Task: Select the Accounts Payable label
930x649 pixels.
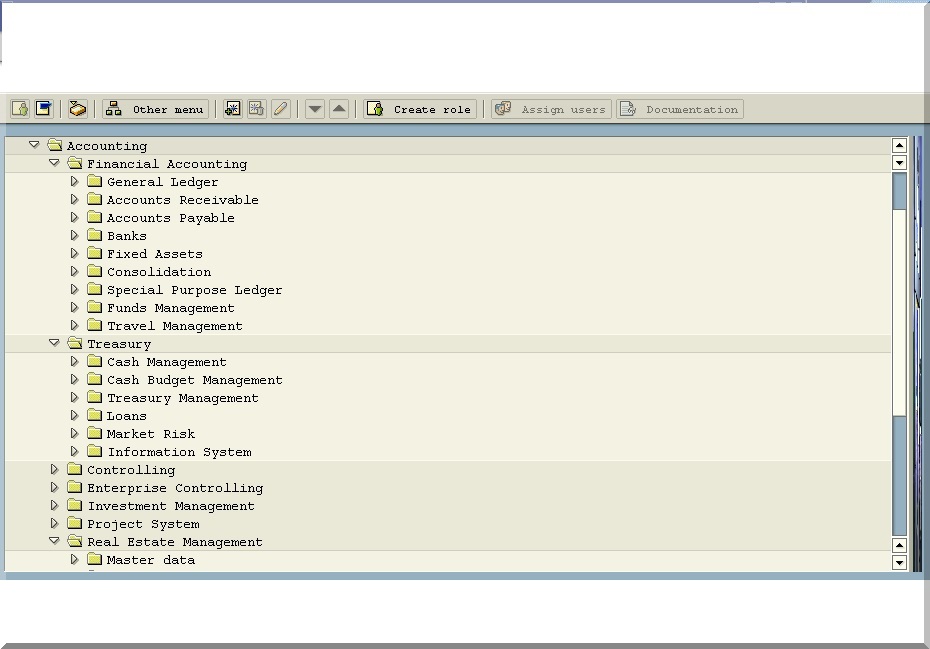Action: [x=171, y=218]
